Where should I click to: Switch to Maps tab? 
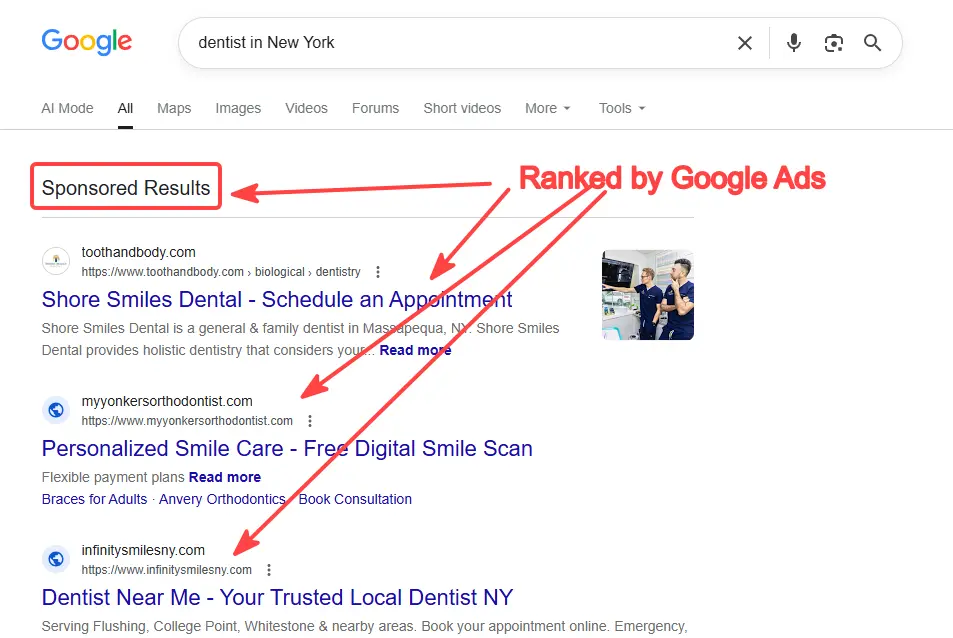pyautogui.click(x=174, y=108)
